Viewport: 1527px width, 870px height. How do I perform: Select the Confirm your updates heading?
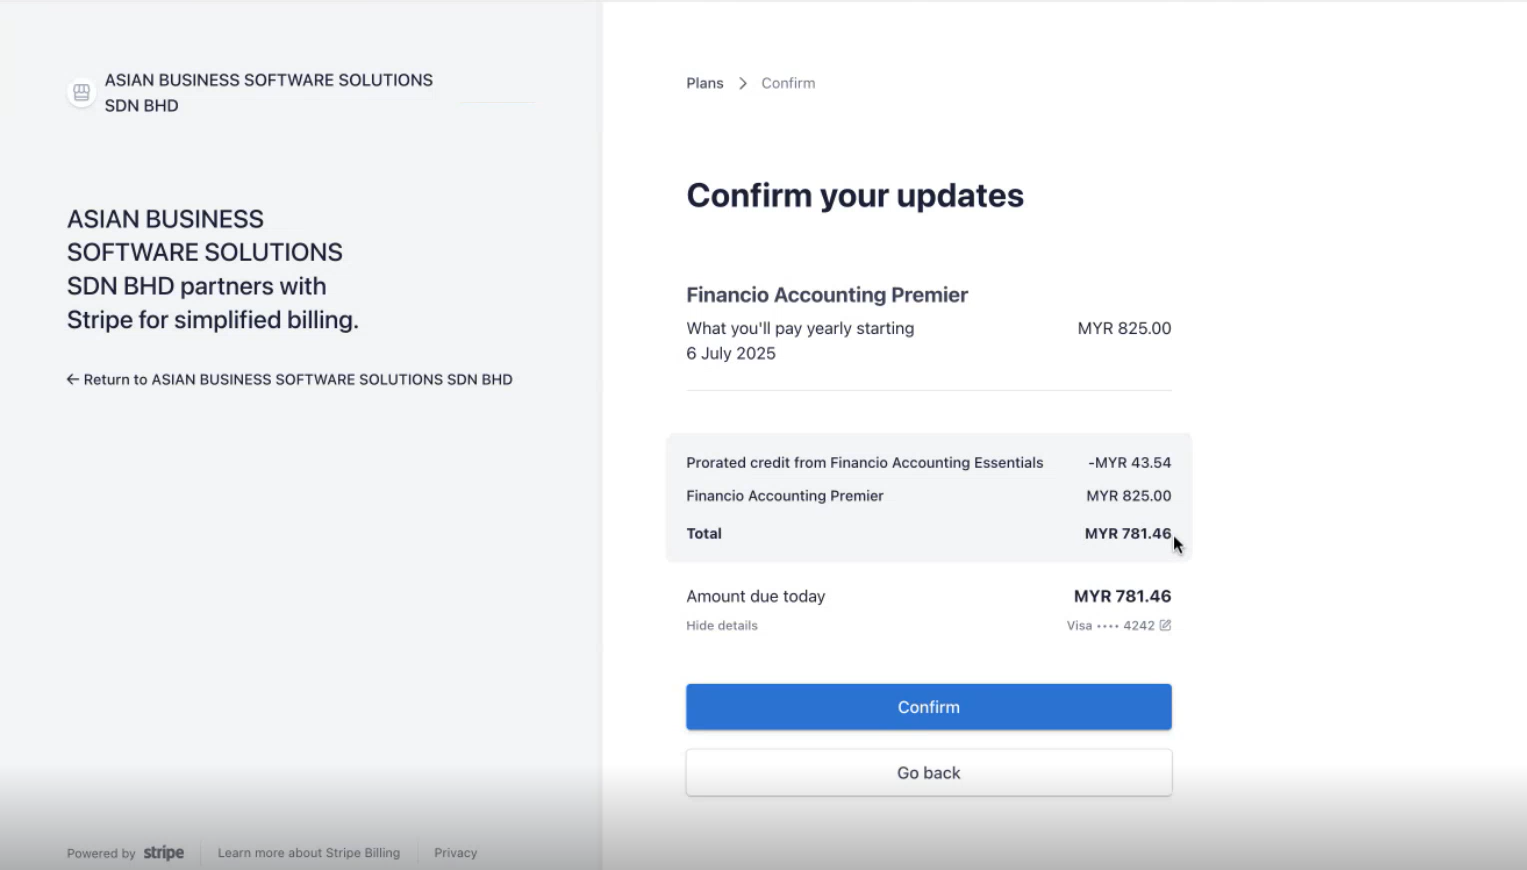[855, 195]
